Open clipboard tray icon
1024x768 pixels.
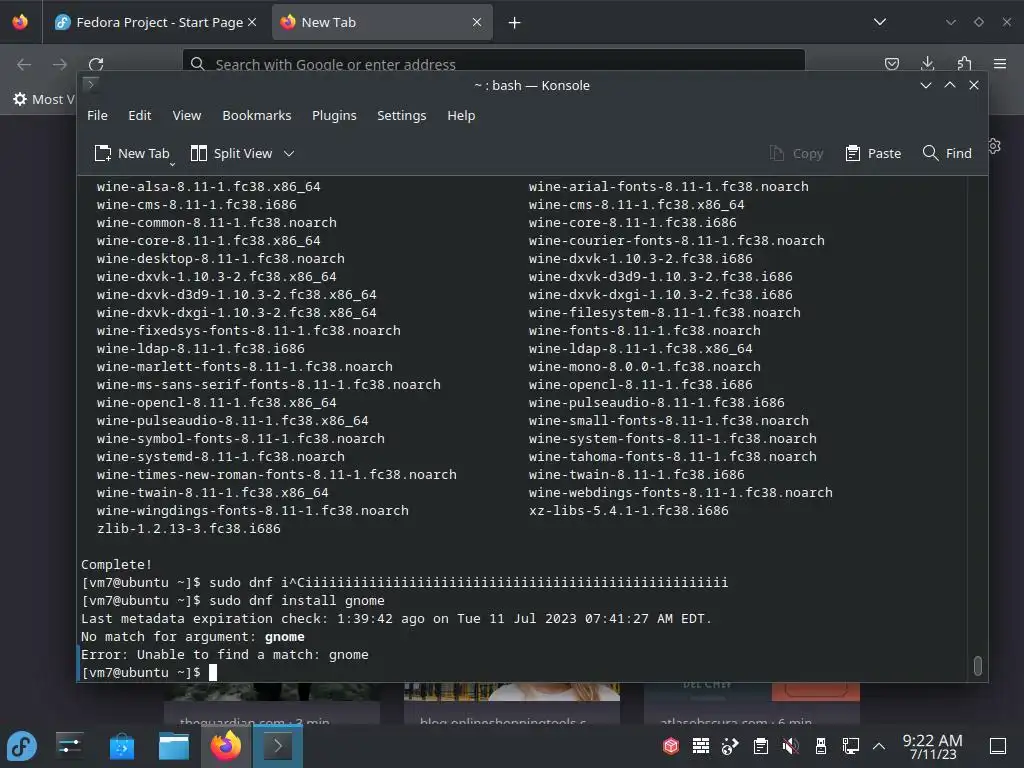760,746
